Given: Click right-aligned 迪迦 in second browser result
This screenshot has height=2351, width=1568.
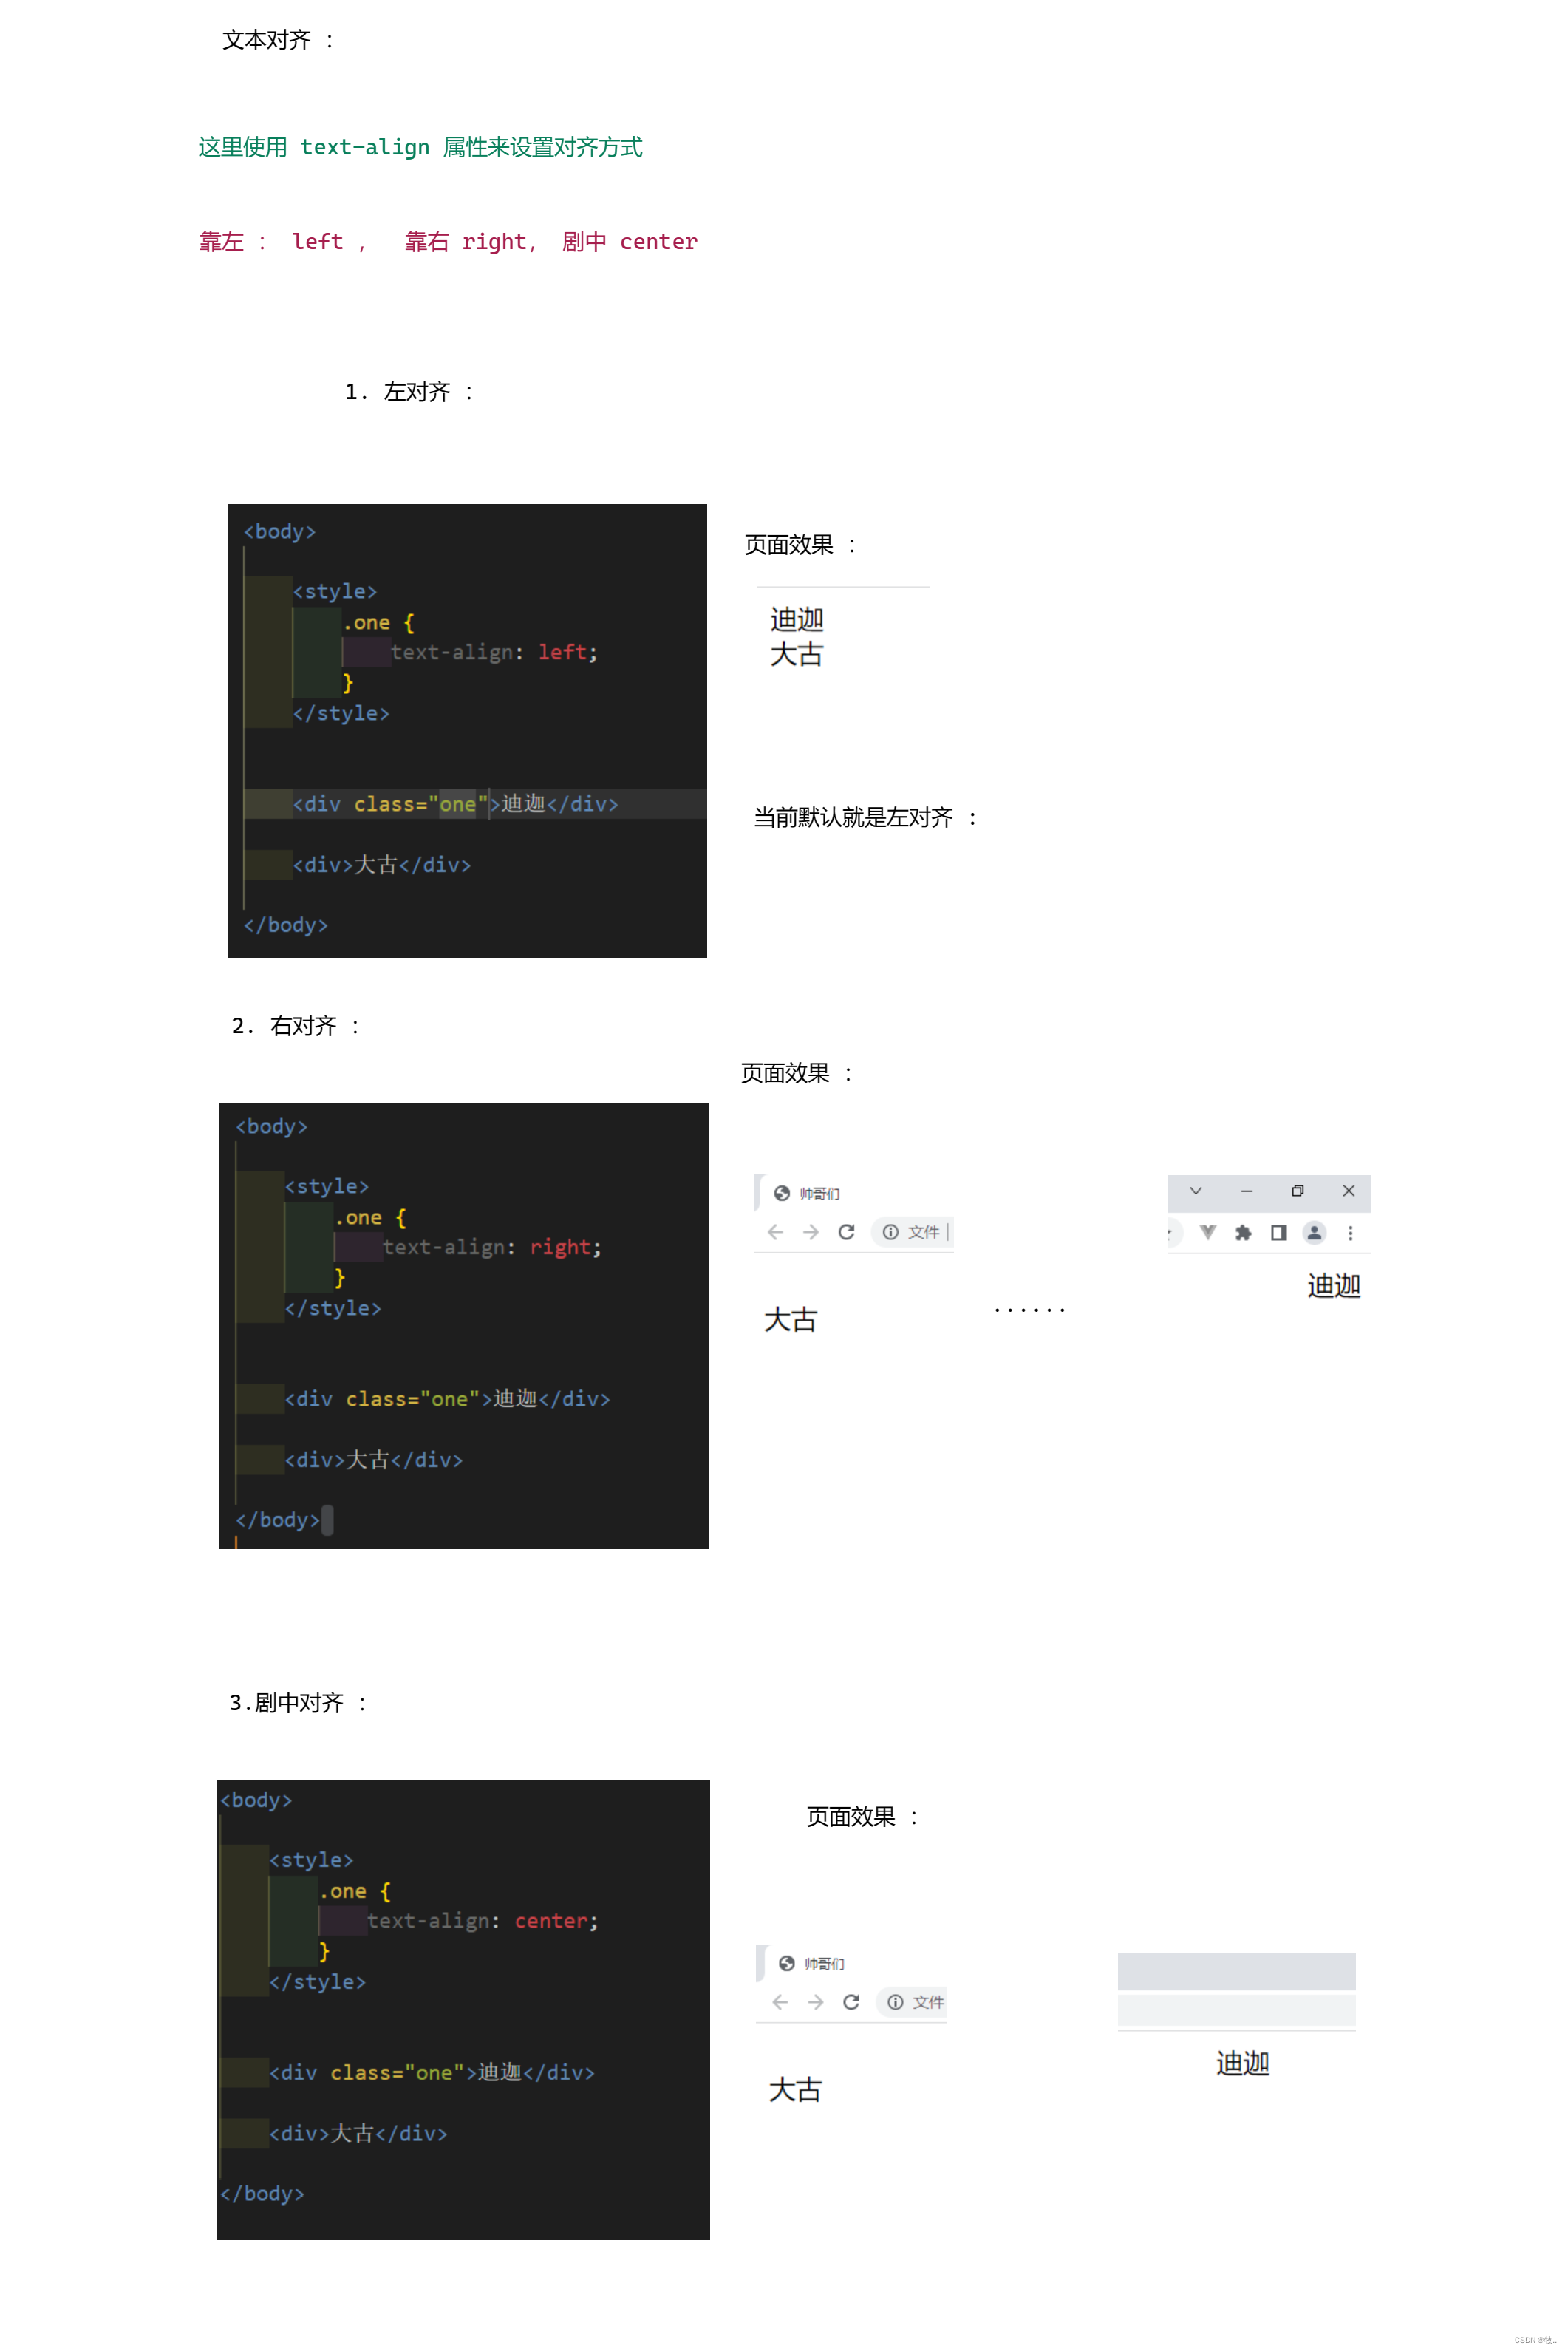Looking at the screenshot, I should [1334, 1285].
